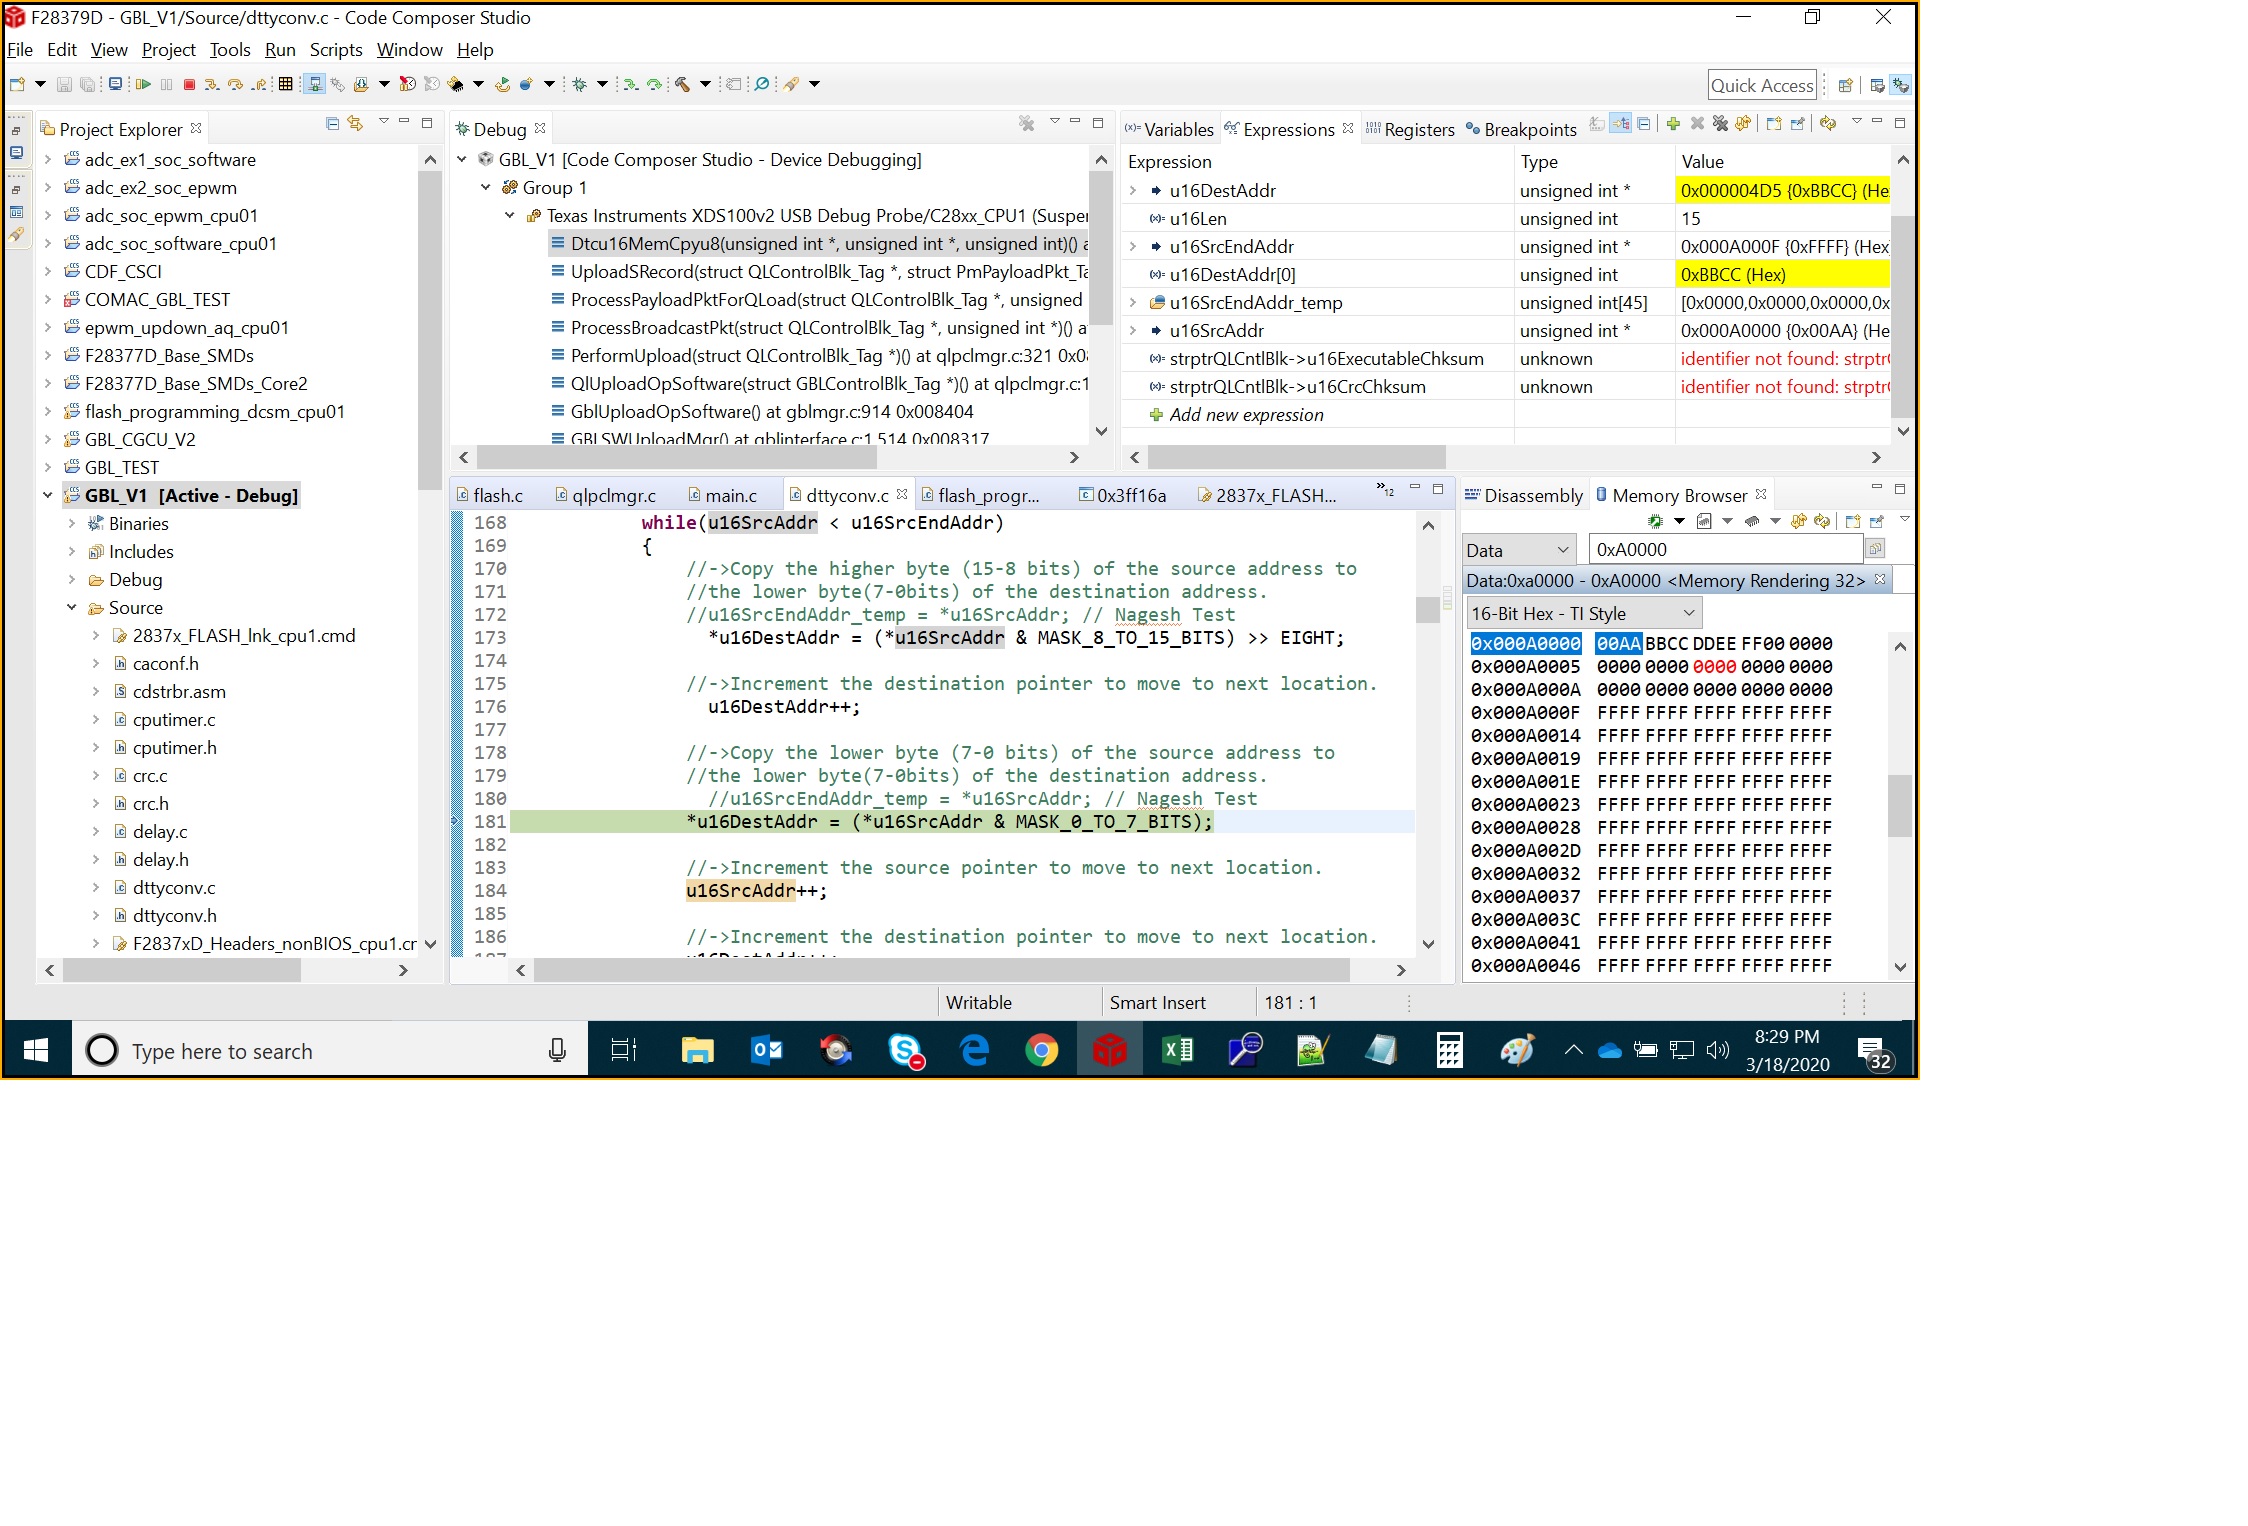Click the Step Into toolbar icon
This screenshot has height=1526, width=2248.
tap(211, 84)
